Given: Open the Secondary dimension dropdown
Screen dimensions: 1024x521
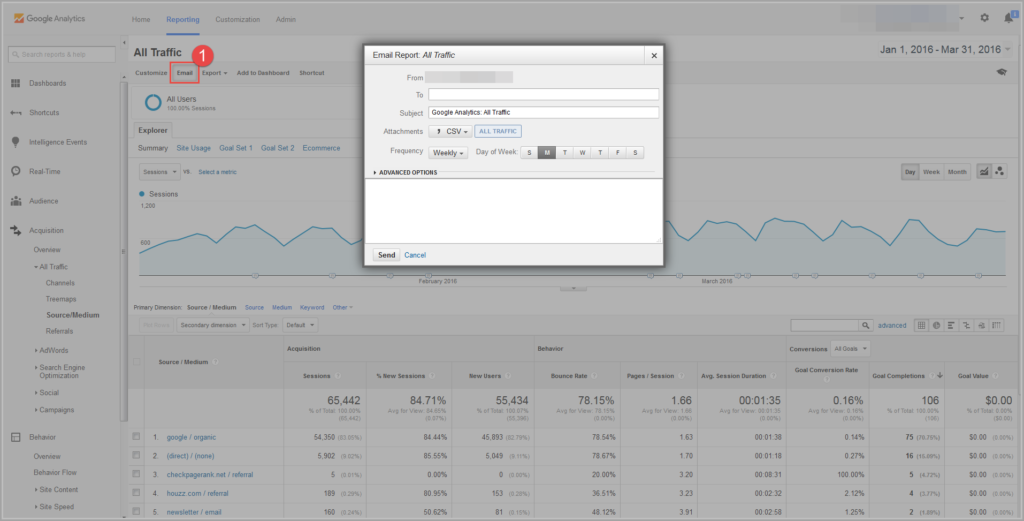Looking at the screenshot, I should pyautogui.click(x=213, y=325).
